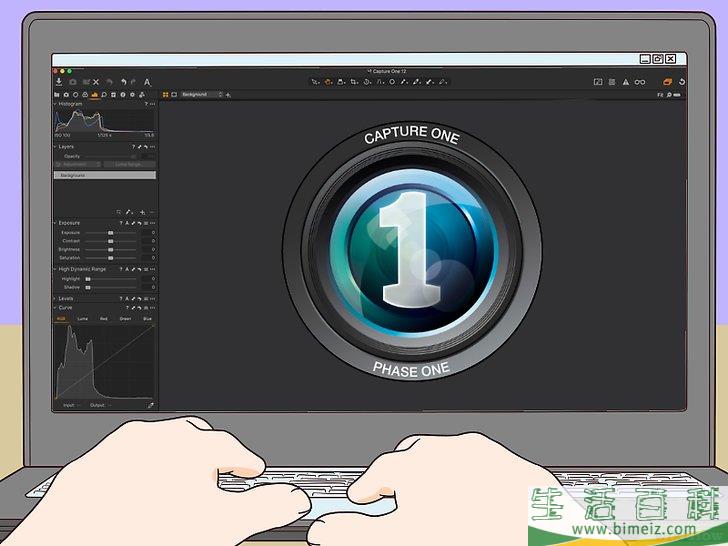This screenshot has height=546, width=728.
Task: Collapse the Curve panel
Action: 55,308
